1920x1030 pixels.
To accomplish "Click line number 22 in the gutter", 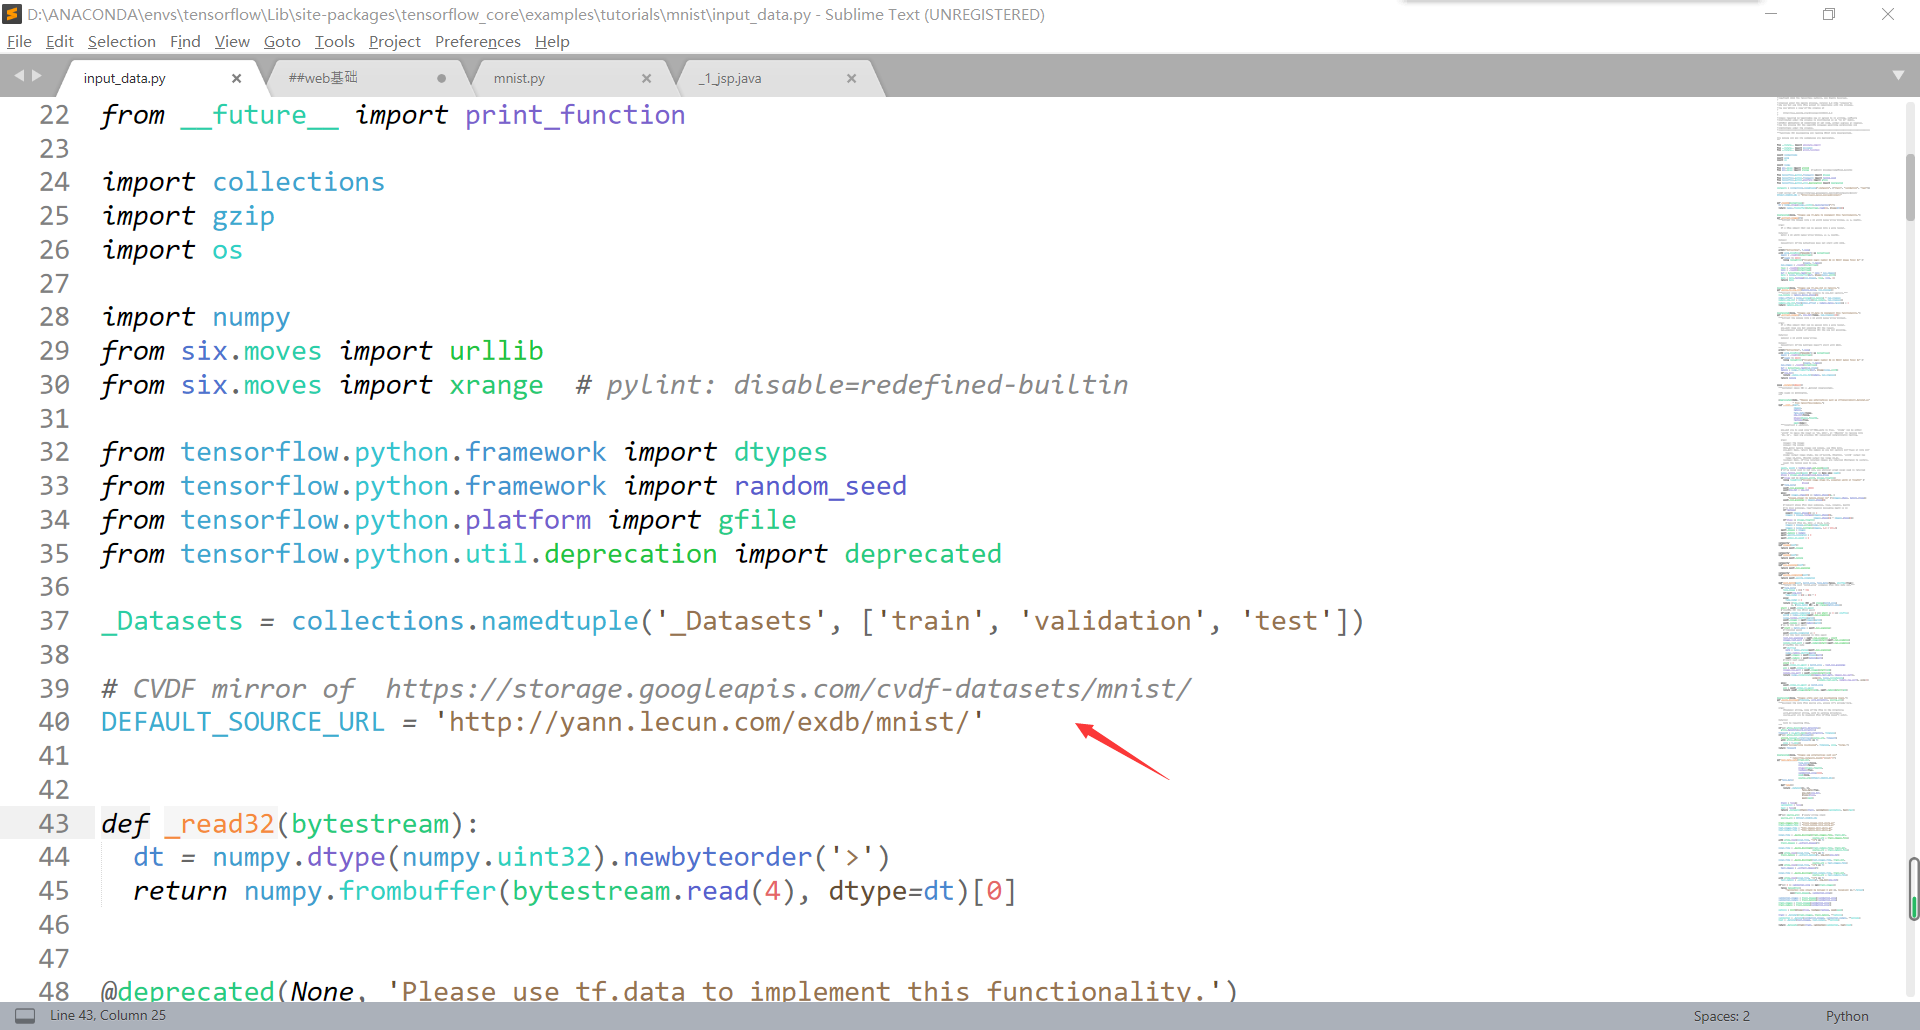I will coord(54,115).
